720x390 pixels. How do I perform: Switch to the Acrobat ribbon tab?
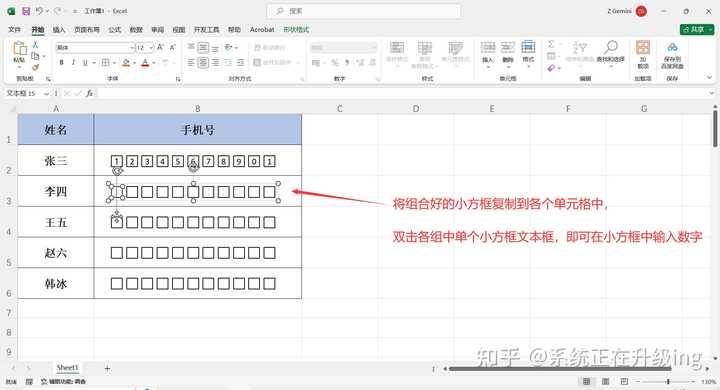(x=262, y=29)
